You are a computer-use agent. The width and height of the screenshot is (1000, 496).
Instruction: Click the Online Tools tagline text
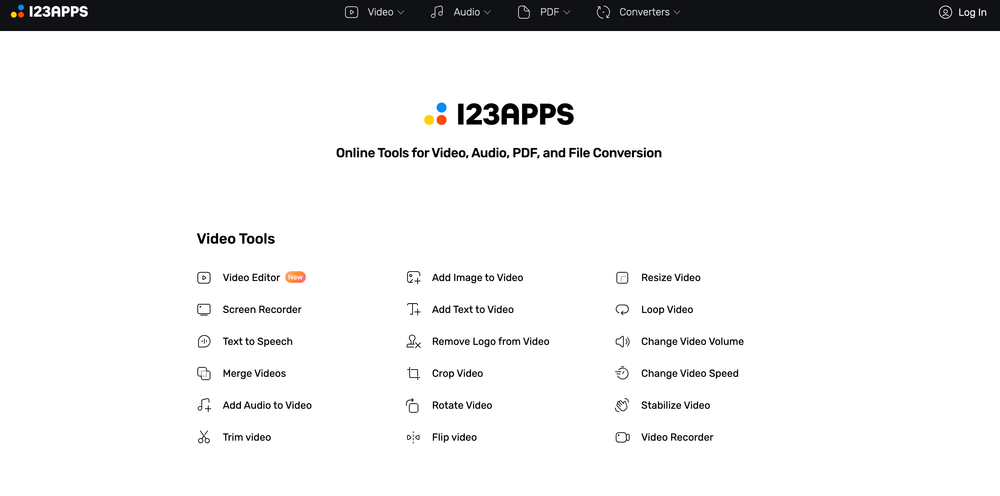click(499, 153)
